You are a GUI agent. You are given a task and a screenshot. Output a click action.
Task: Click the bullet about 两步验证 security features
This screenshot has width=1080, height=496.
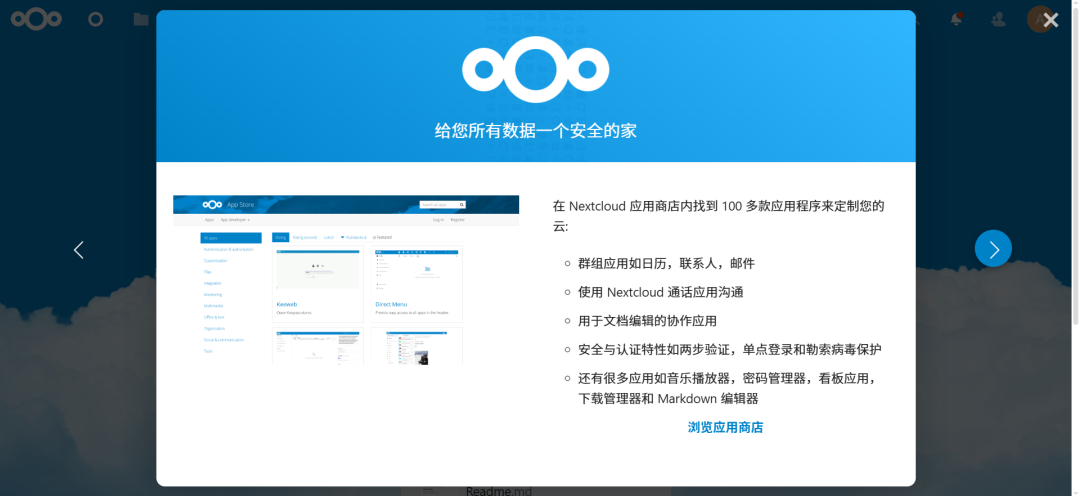pyautogui.click(x=730, y=349)
